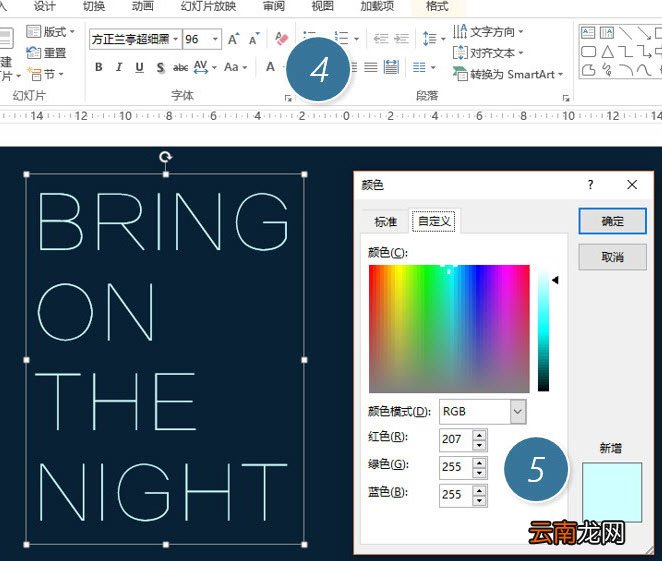Open the font dialog launcher in 字体 group
662x561 pixels.
288,98
